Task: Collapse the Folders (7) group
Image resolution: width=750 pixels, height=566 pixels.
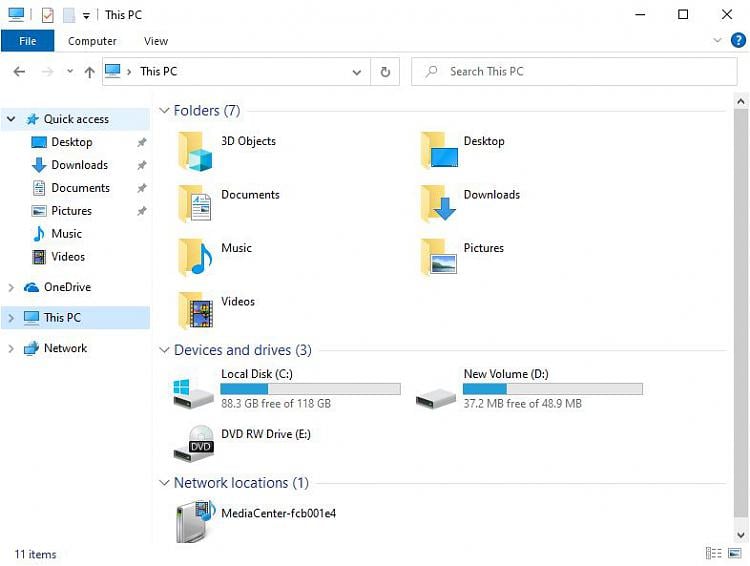Action: (x=164, y=111)
